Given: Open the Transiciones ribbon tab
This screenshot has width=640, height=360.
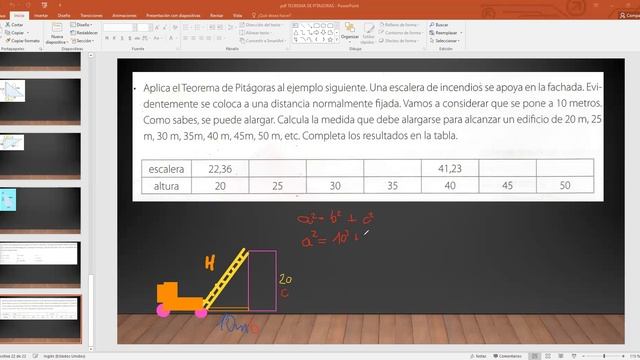Looking at the screenshot, I should 92,16.
